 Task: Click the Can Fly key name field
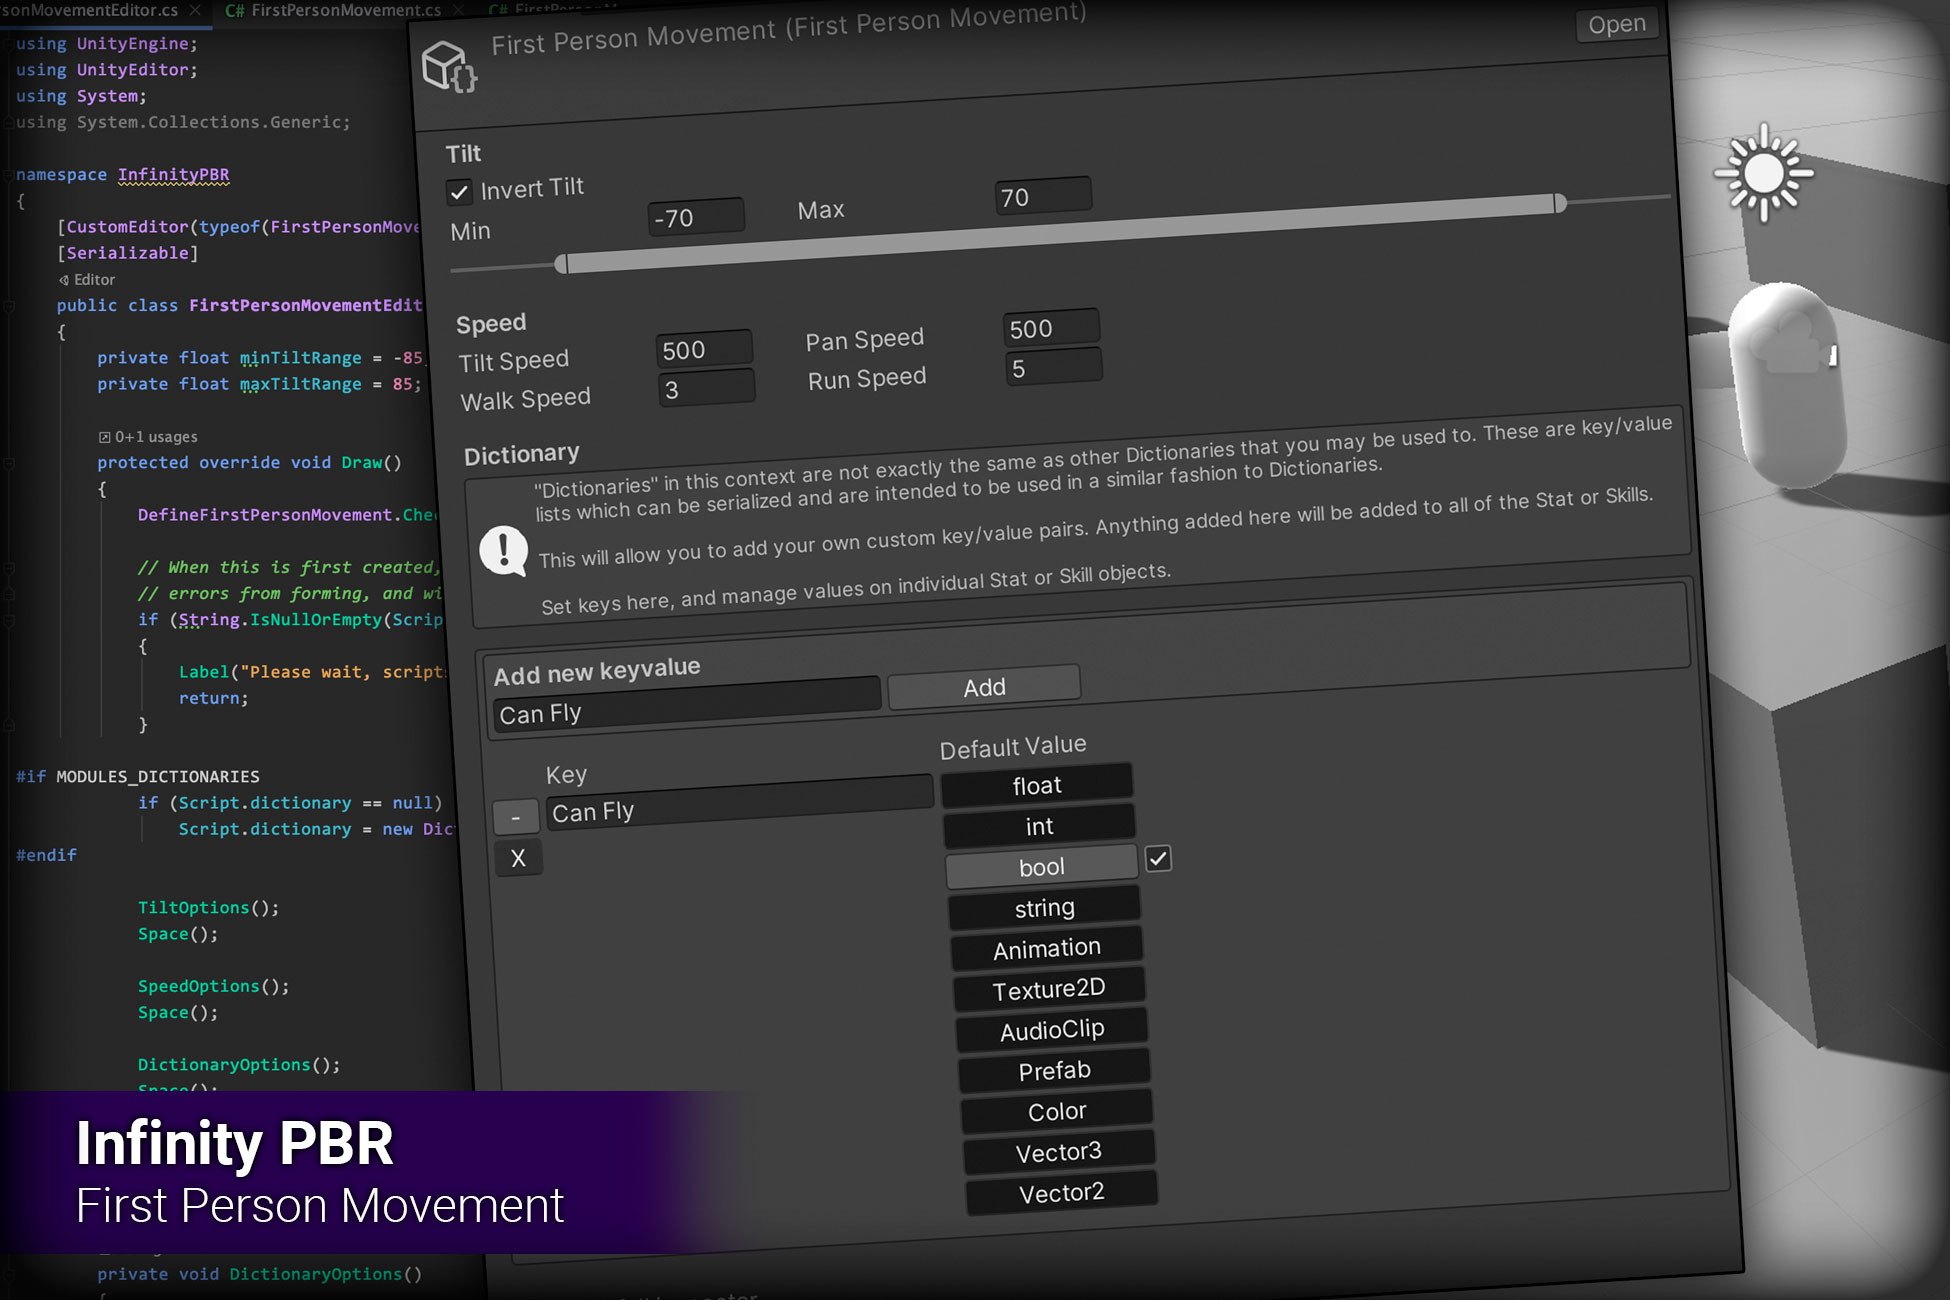(x=740, y=804)
